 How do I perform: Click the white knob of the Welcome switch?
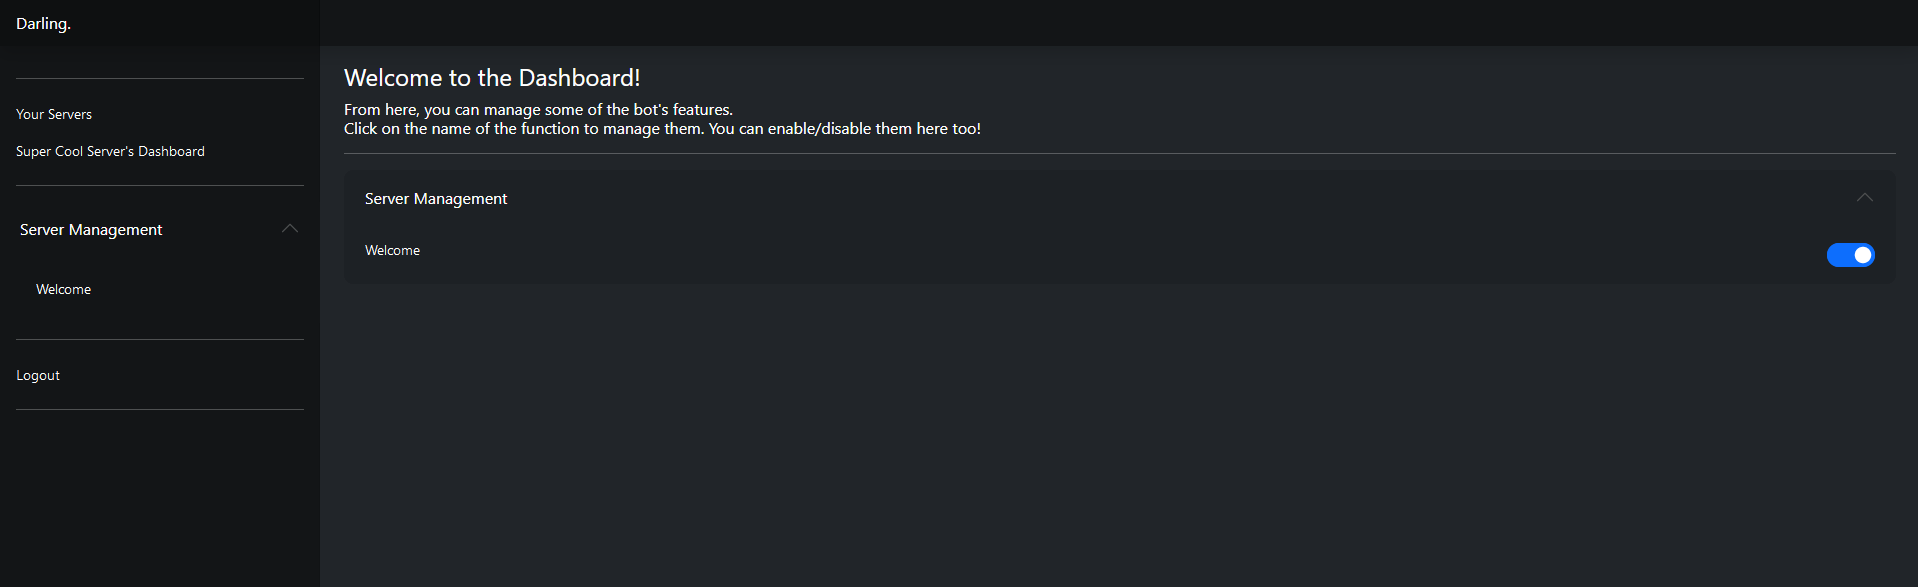coord(1863,255)
